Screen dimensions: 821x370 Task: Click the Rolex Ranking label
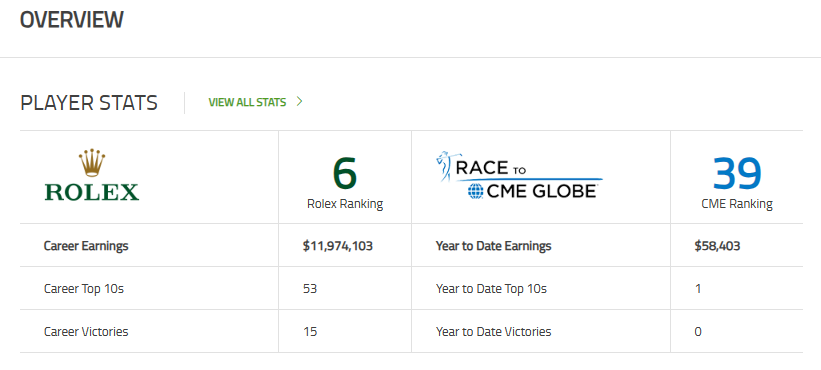pos(345,204)
